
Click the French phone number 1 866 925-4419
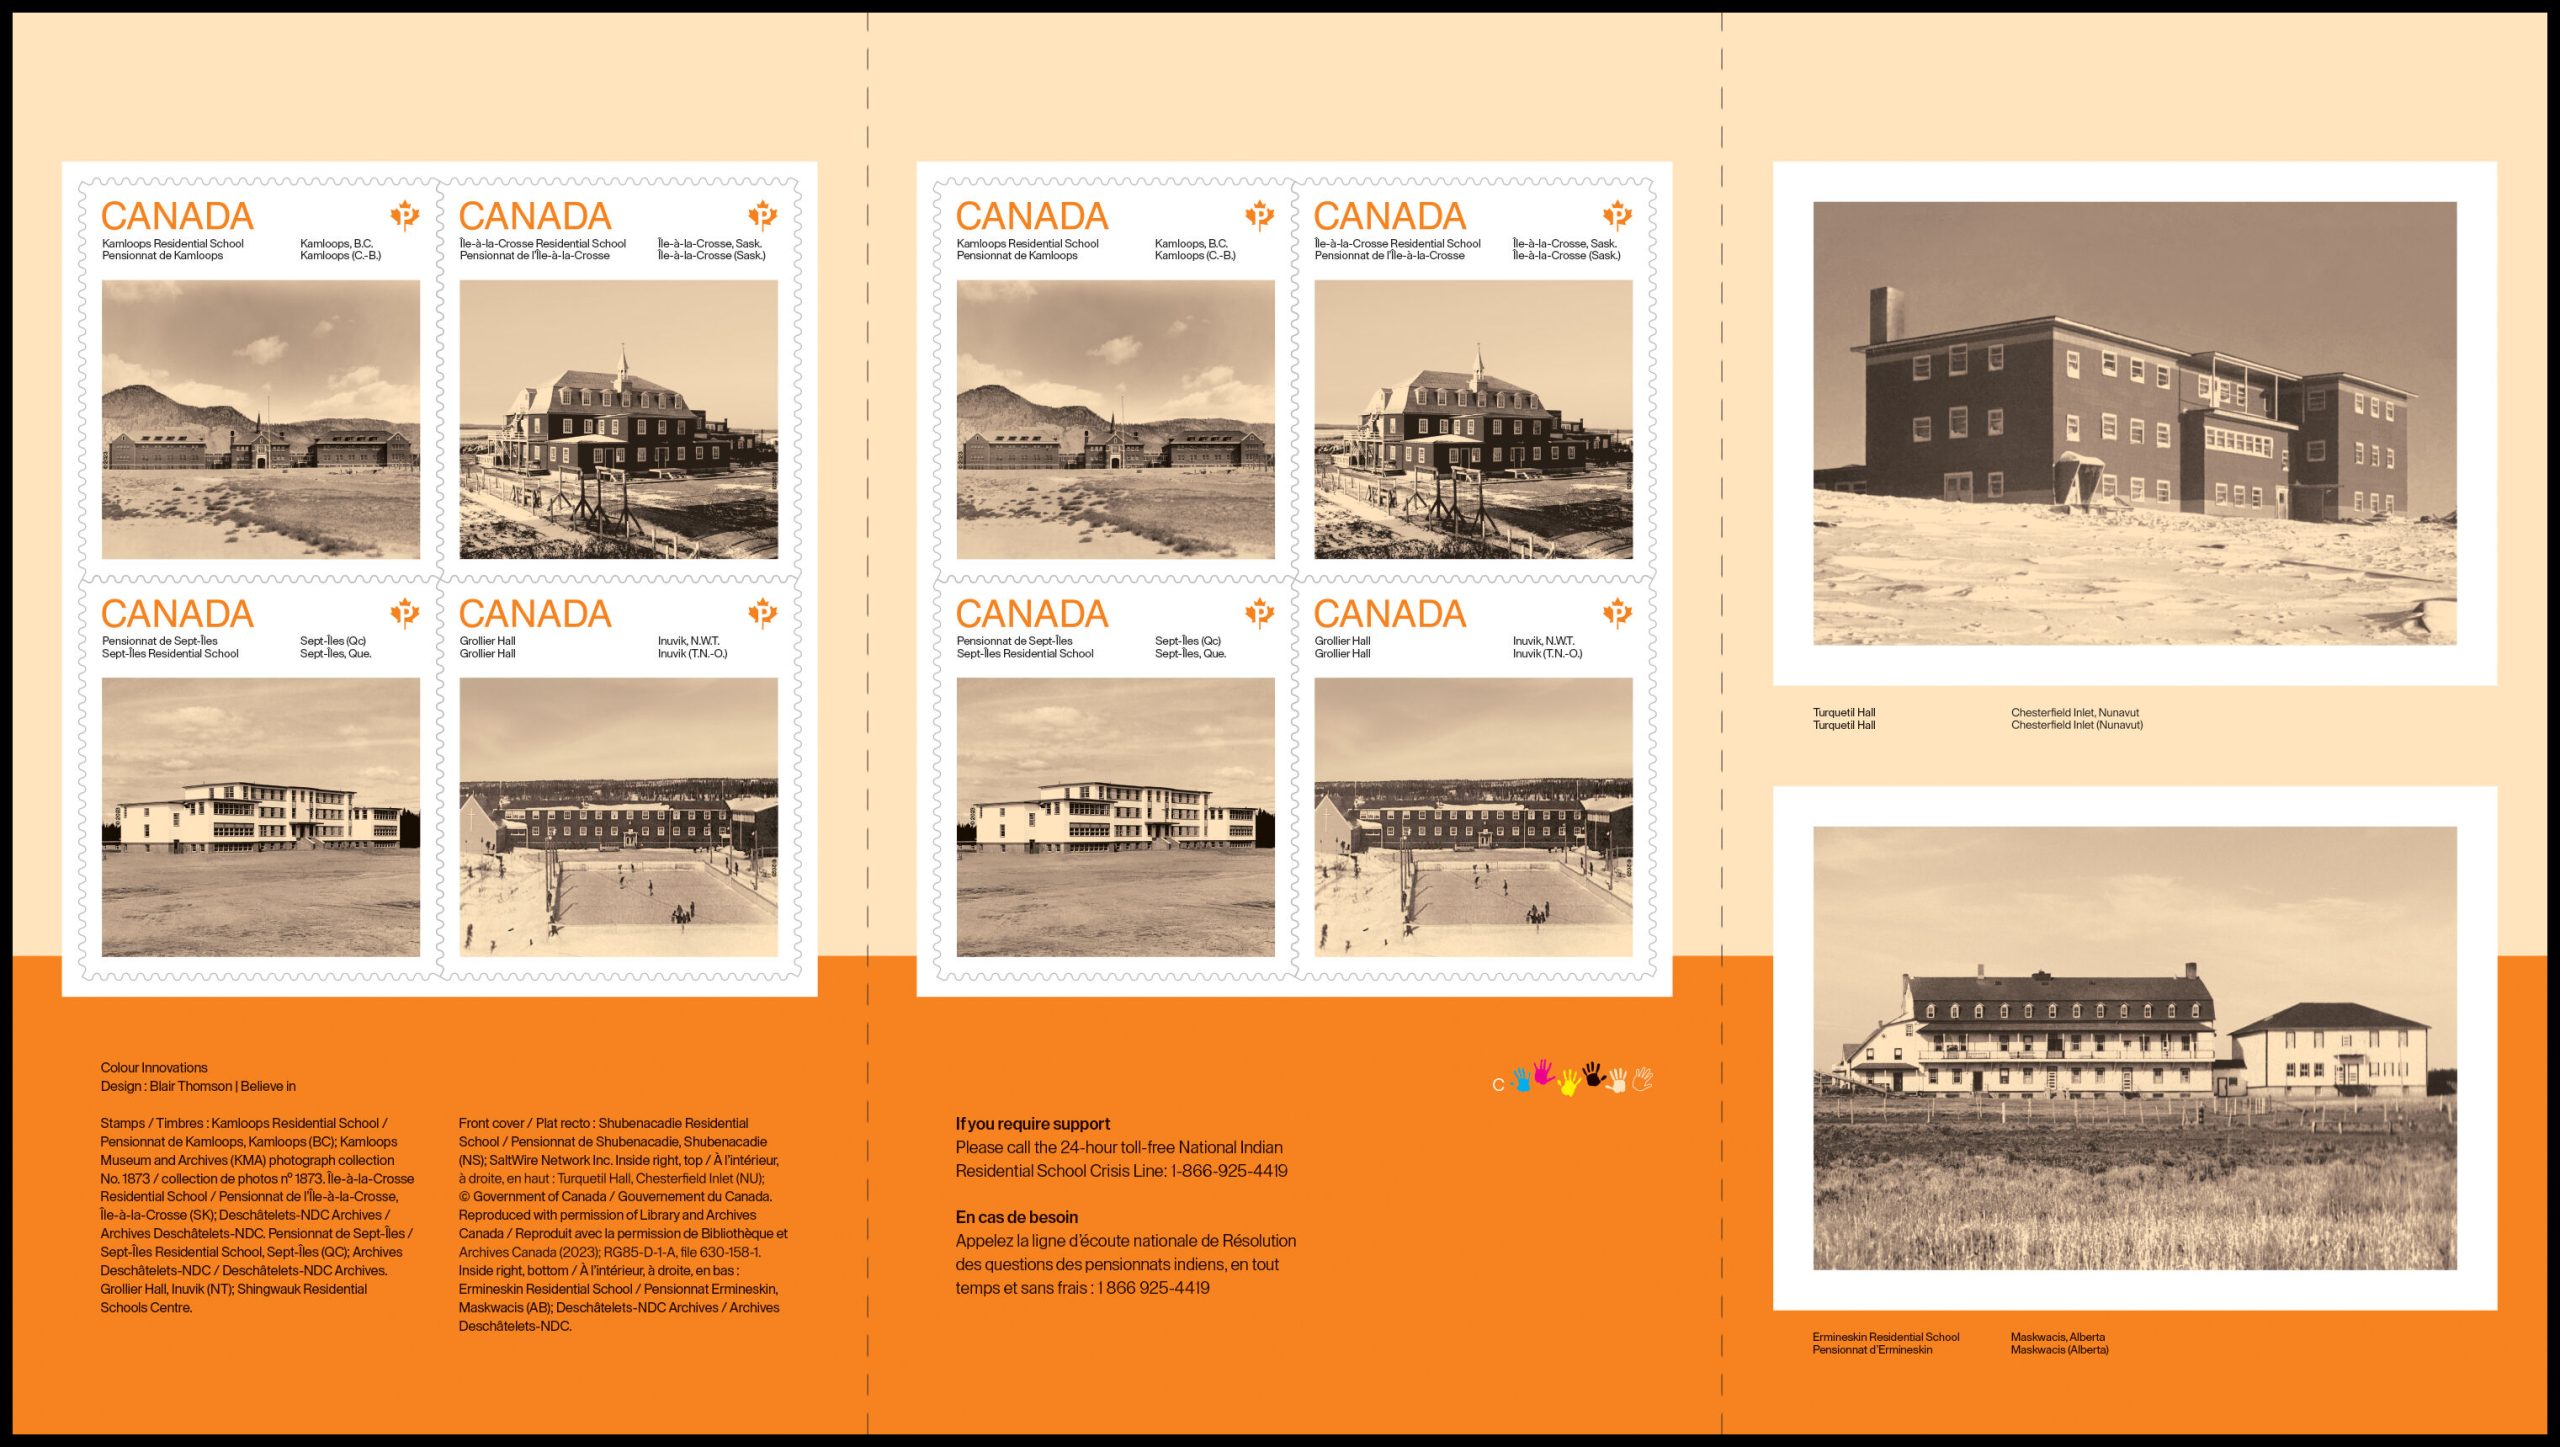(x=1153, y=1288)
